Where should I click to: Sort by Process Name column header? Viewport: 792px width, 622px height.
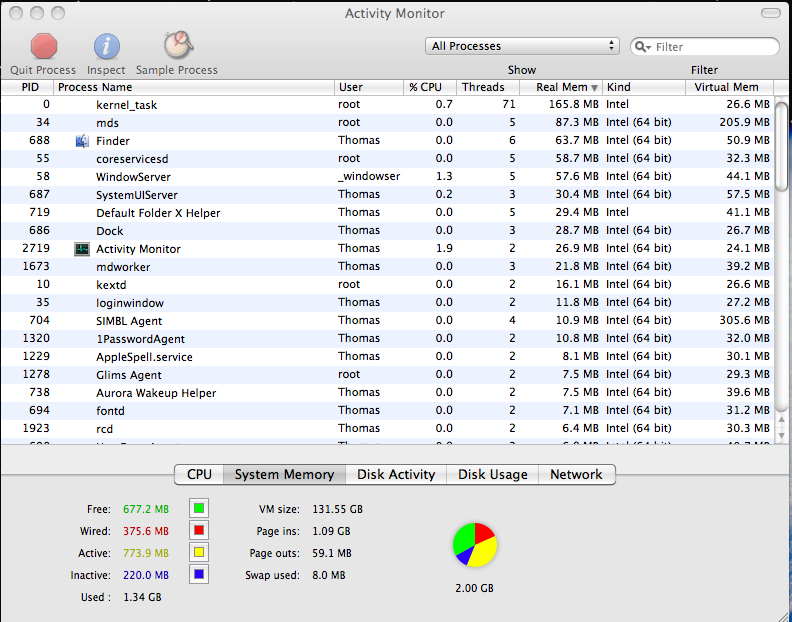194,87
